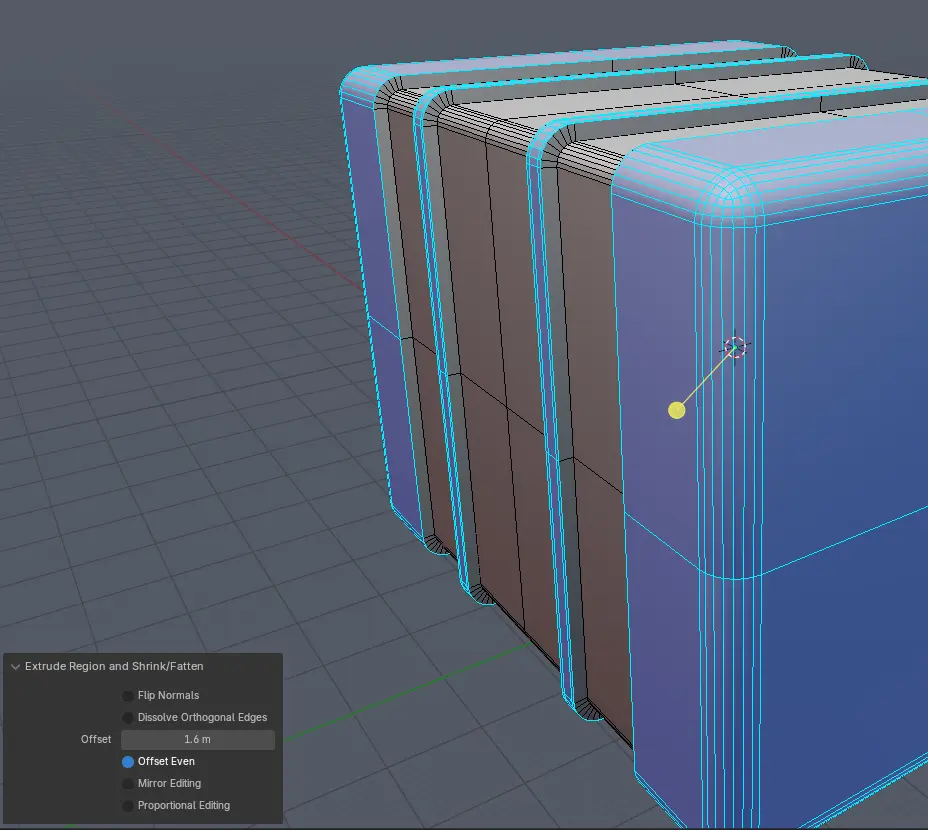Turn on Mirror Editing checkbox

128,783
